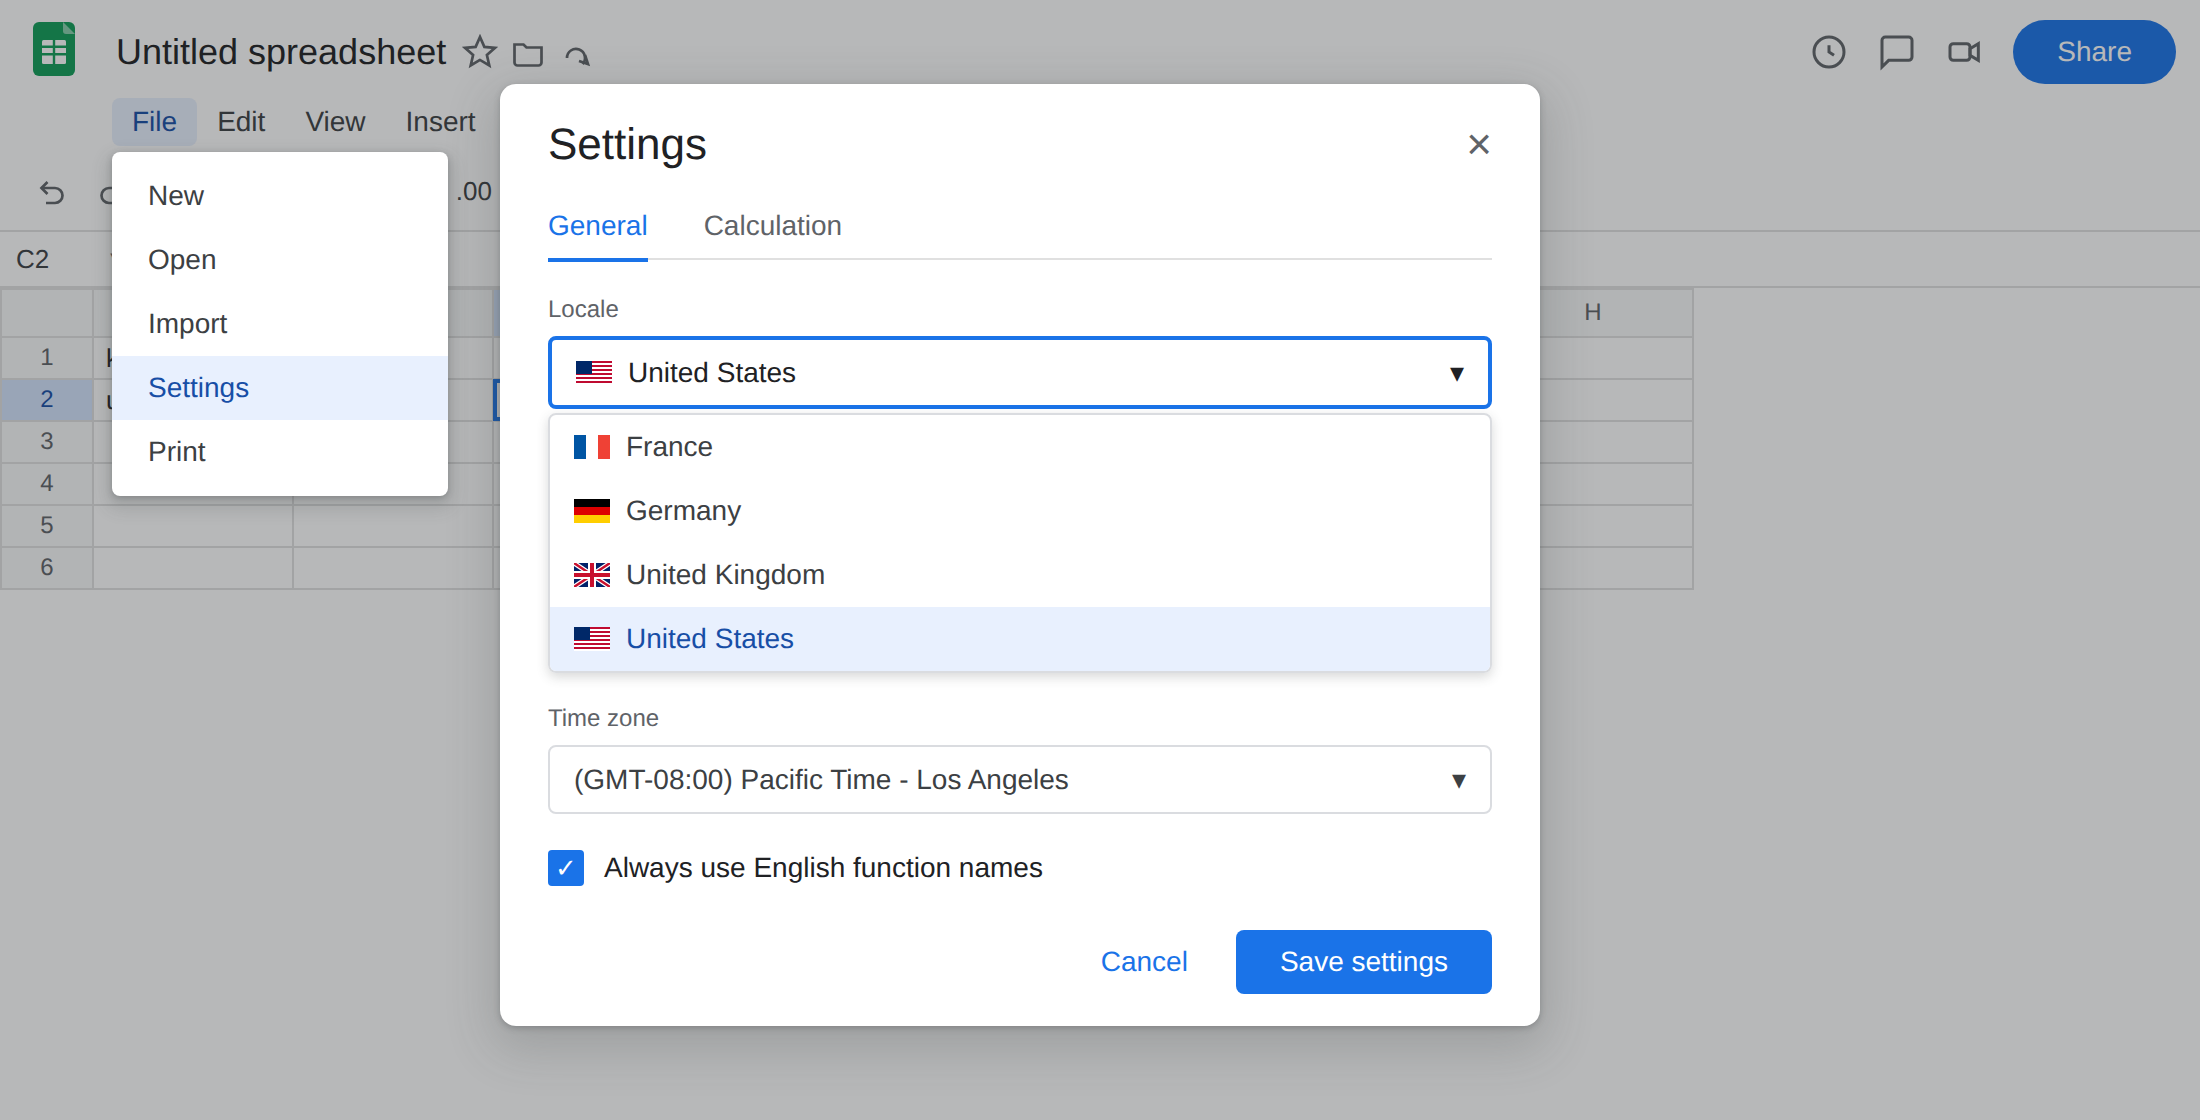Open the Time zone dropdown
2200x1120 pixels.
click(x=1020, y=779)
